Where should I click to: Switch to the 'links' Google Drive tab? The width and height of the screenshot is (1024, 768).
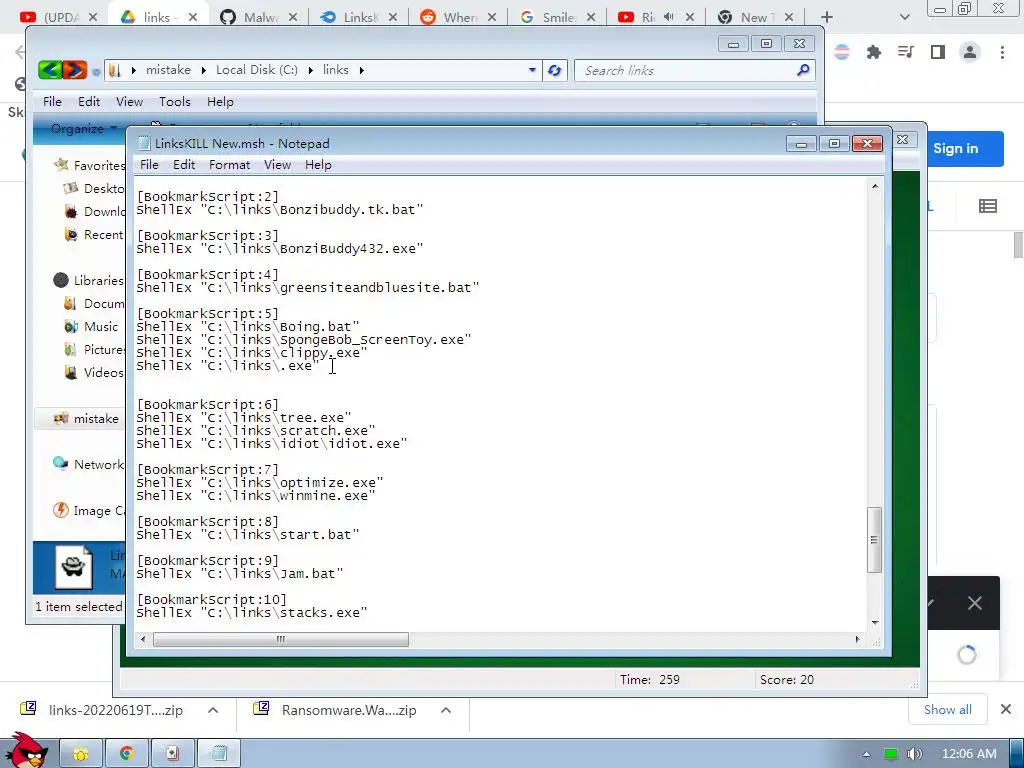coord(159,18)
